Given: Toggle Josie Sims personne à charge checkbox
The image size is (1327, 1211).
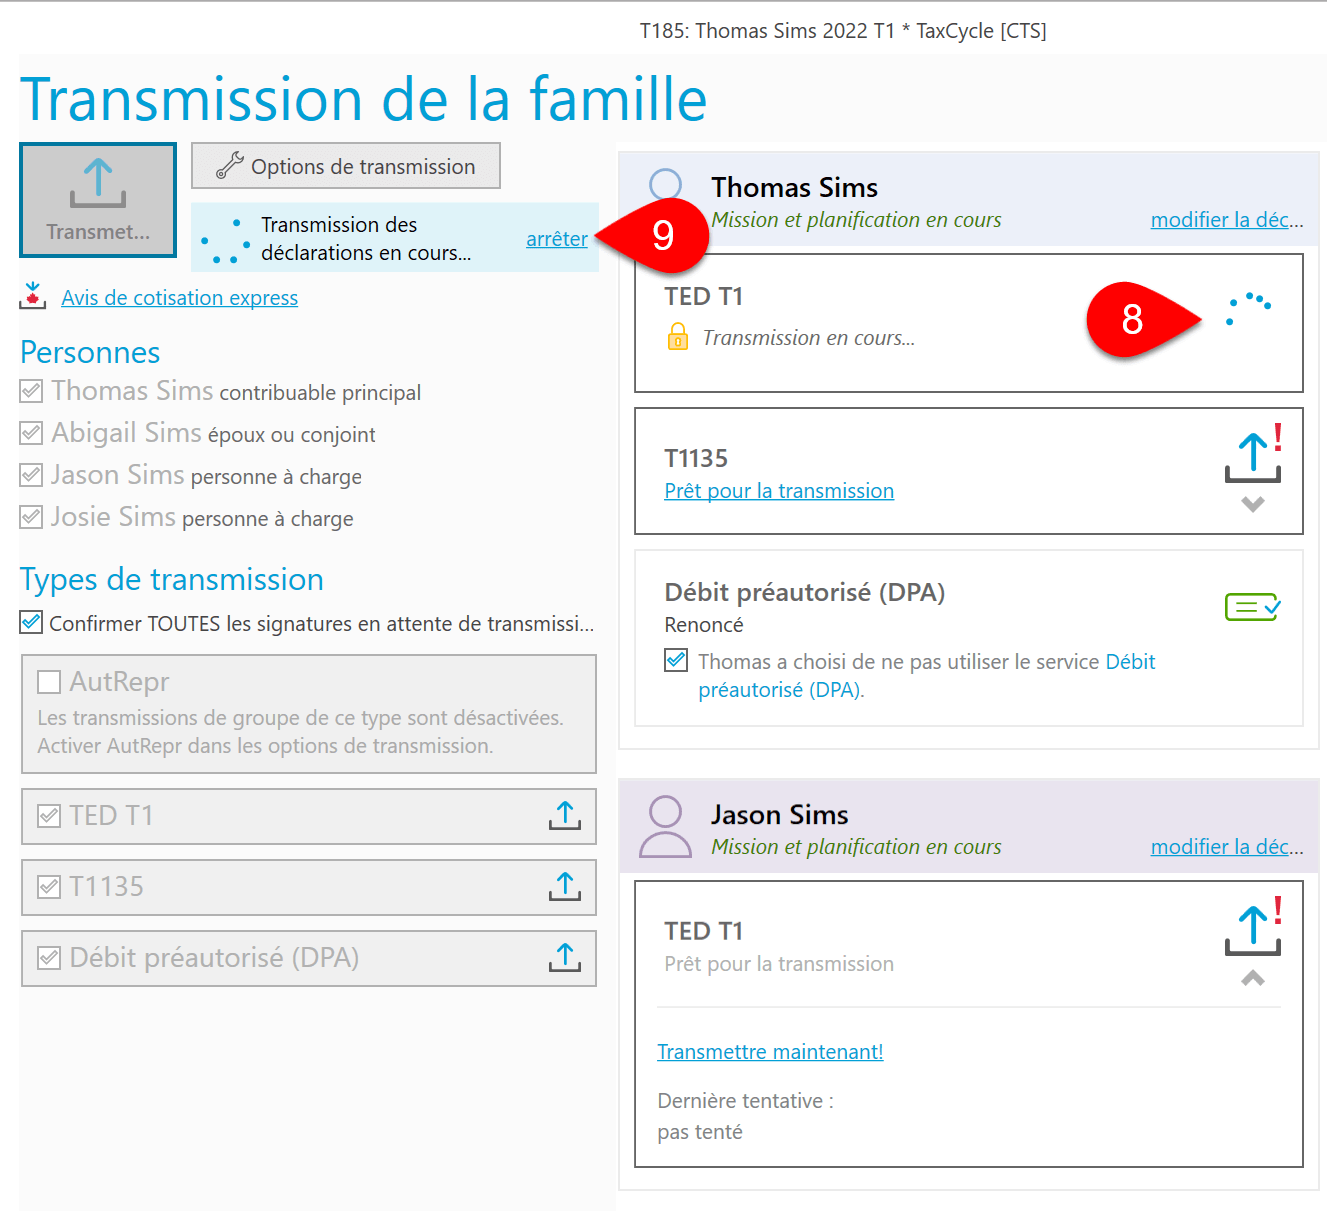Looking at the screenshot, I should point(32,517).
